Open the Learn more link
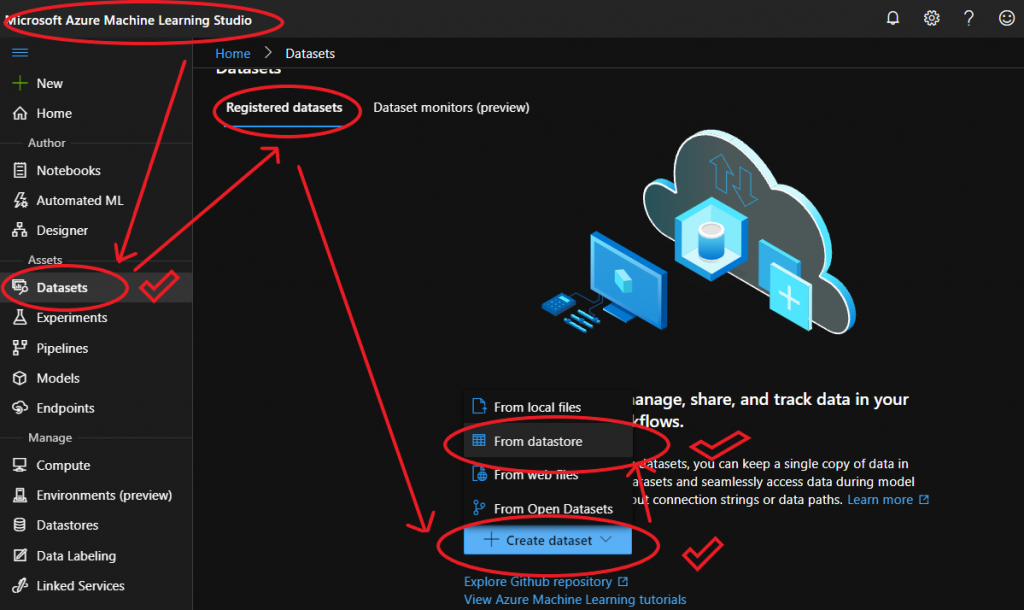The image size is (1024, 610). 888,500
